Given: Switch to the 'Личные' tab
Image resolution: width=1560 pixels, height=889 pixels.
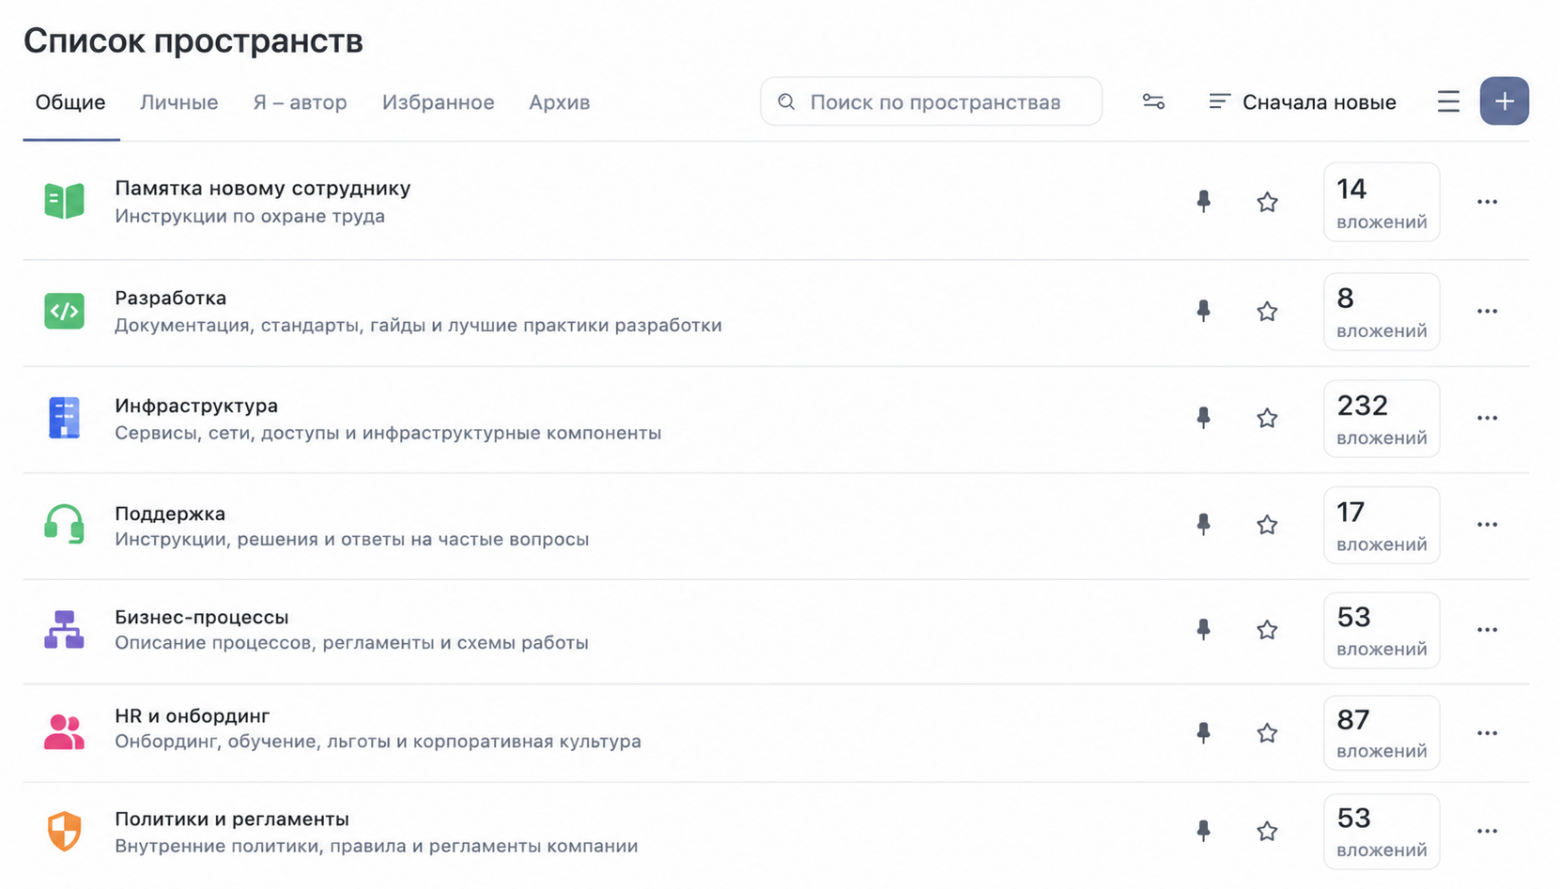Looking at the screenshot, I should pos(179,102).
